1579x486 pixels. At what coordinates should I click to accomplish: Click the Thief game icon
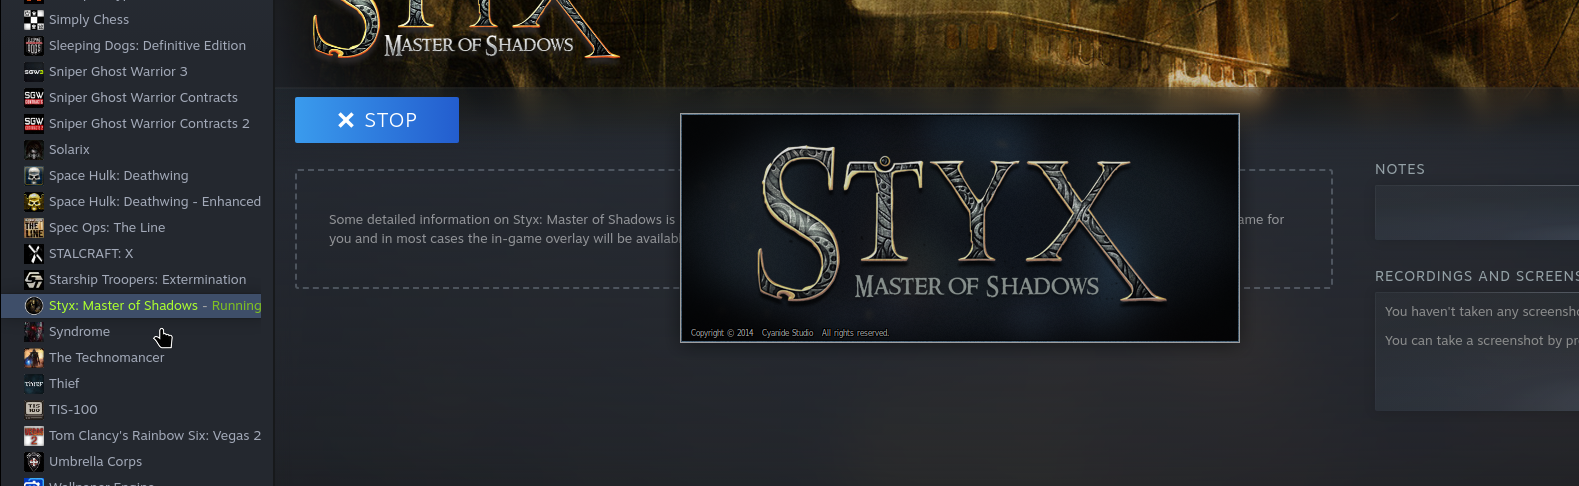34,383
